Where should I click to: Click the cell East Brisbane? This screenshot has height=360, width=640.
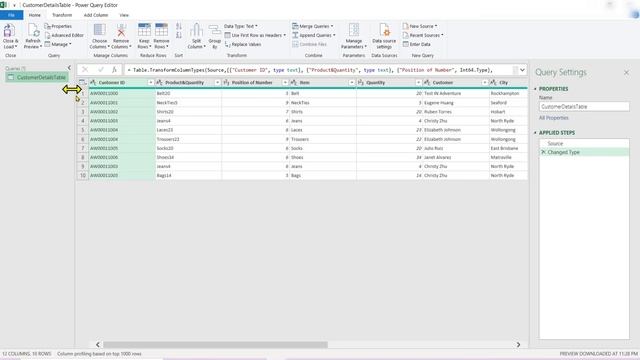(x=508, y=148)
